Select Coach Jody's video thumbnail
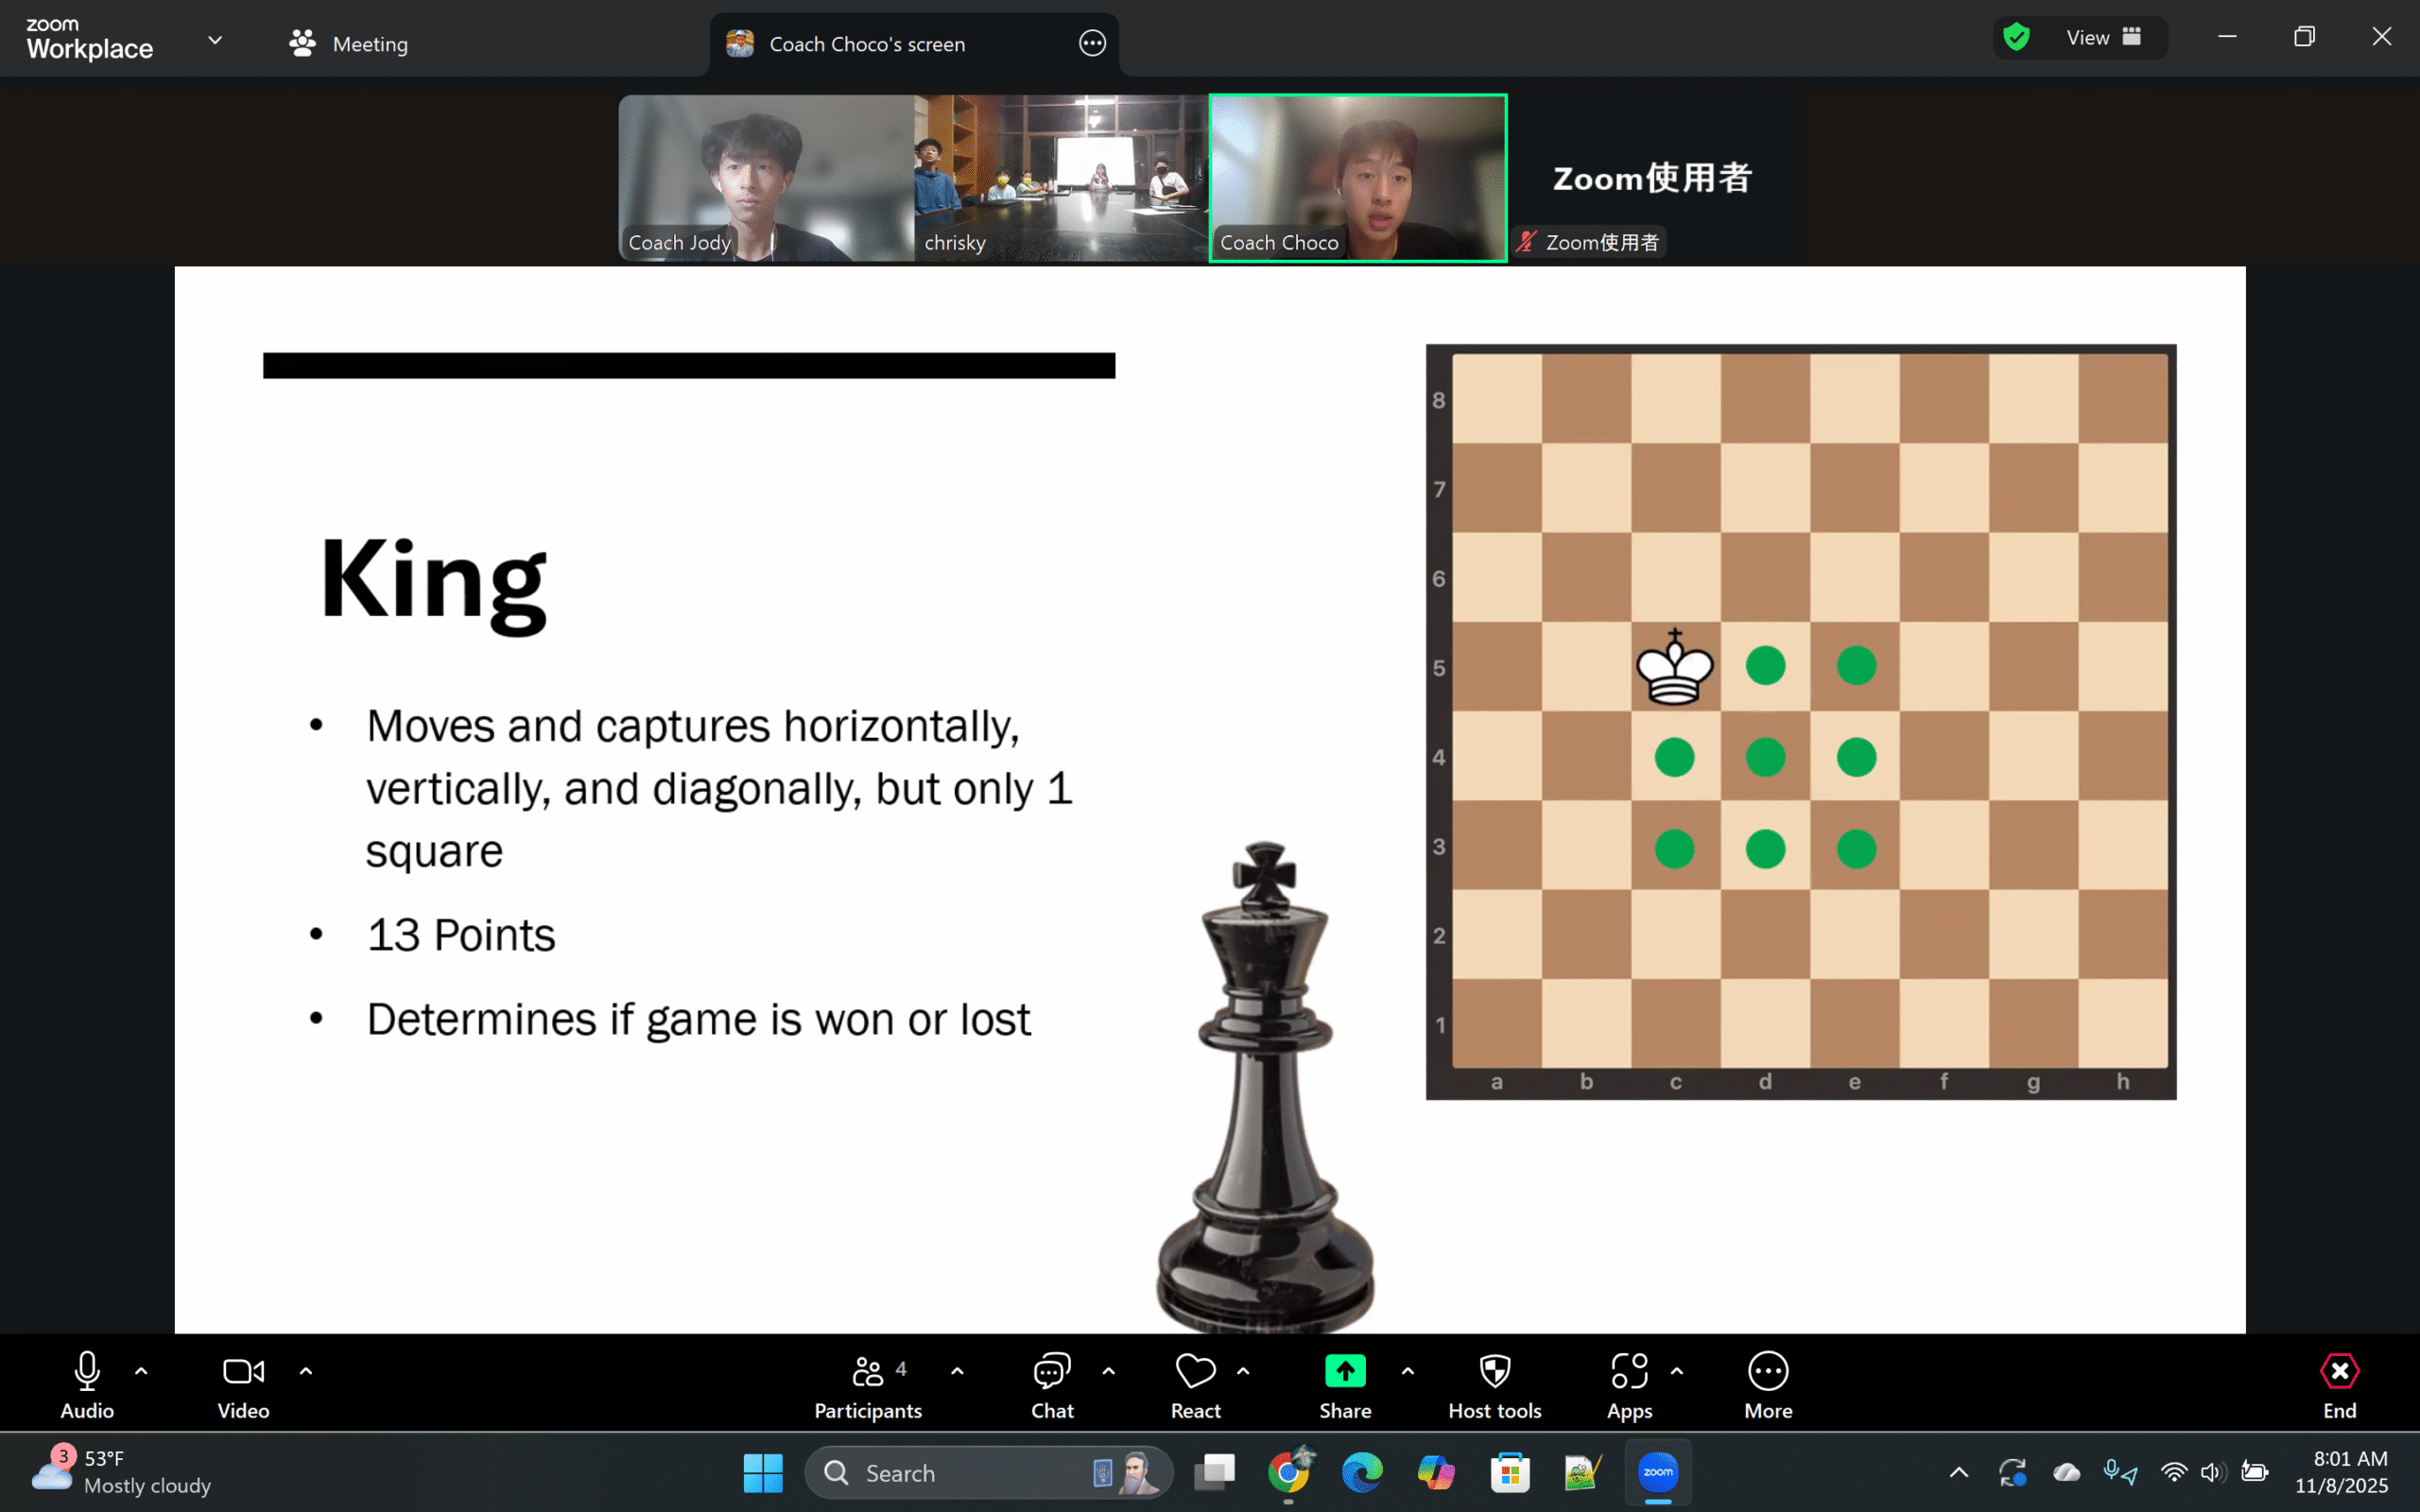The height and width of the screenshot is (1512, 2420). click(765, 178)
